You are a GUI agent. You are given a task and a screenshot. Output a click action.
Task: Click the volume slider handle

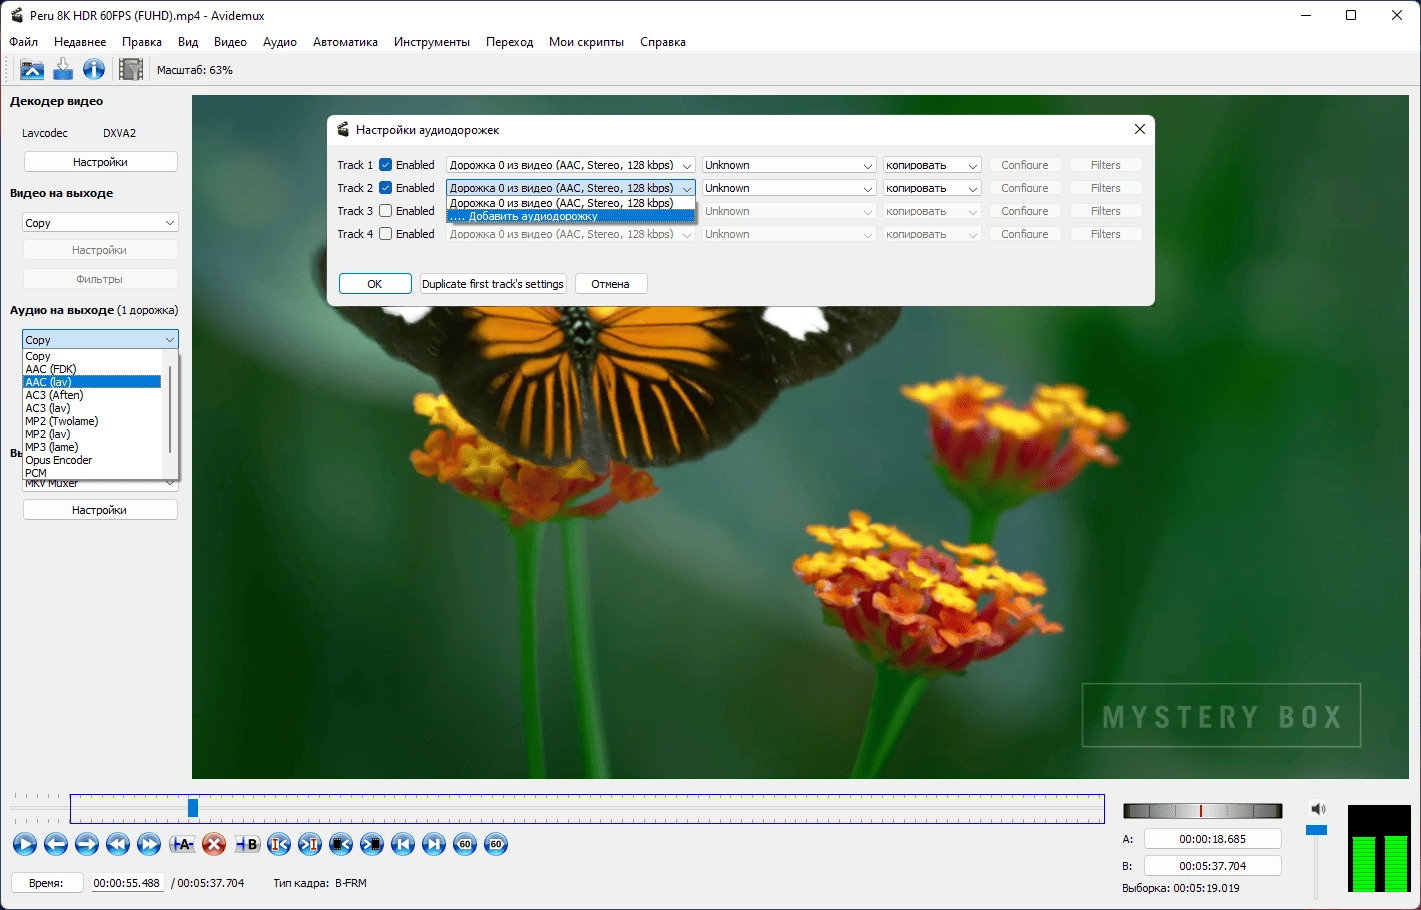[x=1317, y=830]
